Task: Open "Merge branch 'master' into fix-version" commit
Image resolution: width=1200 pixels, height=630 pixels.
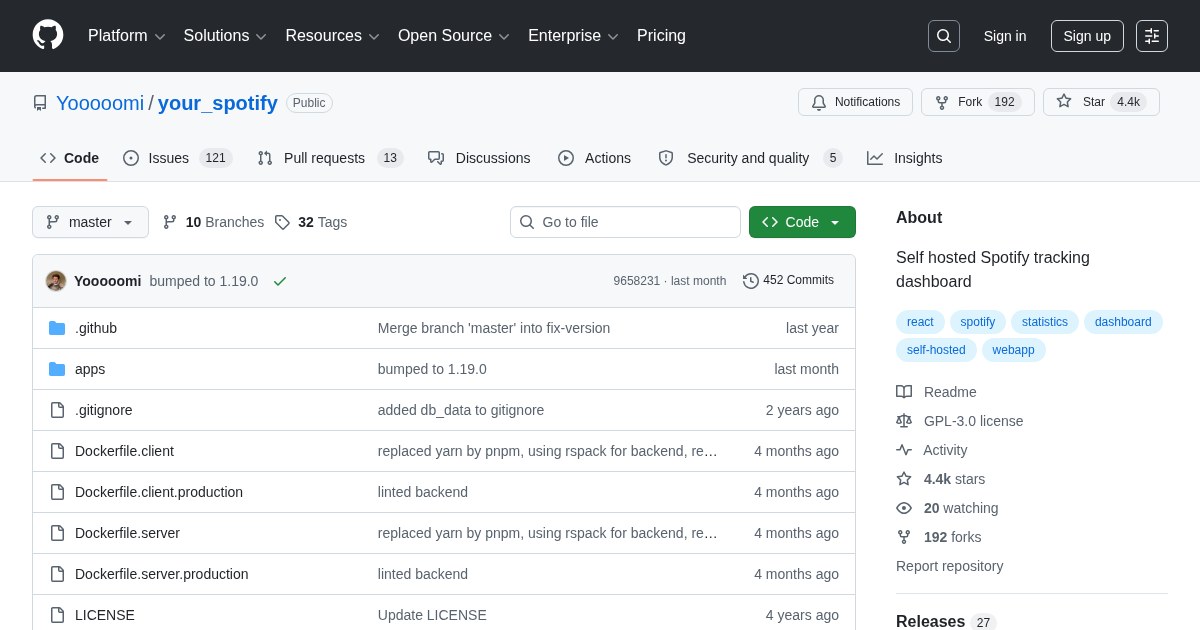Action: pyautogui.click(x=494, y=328)
